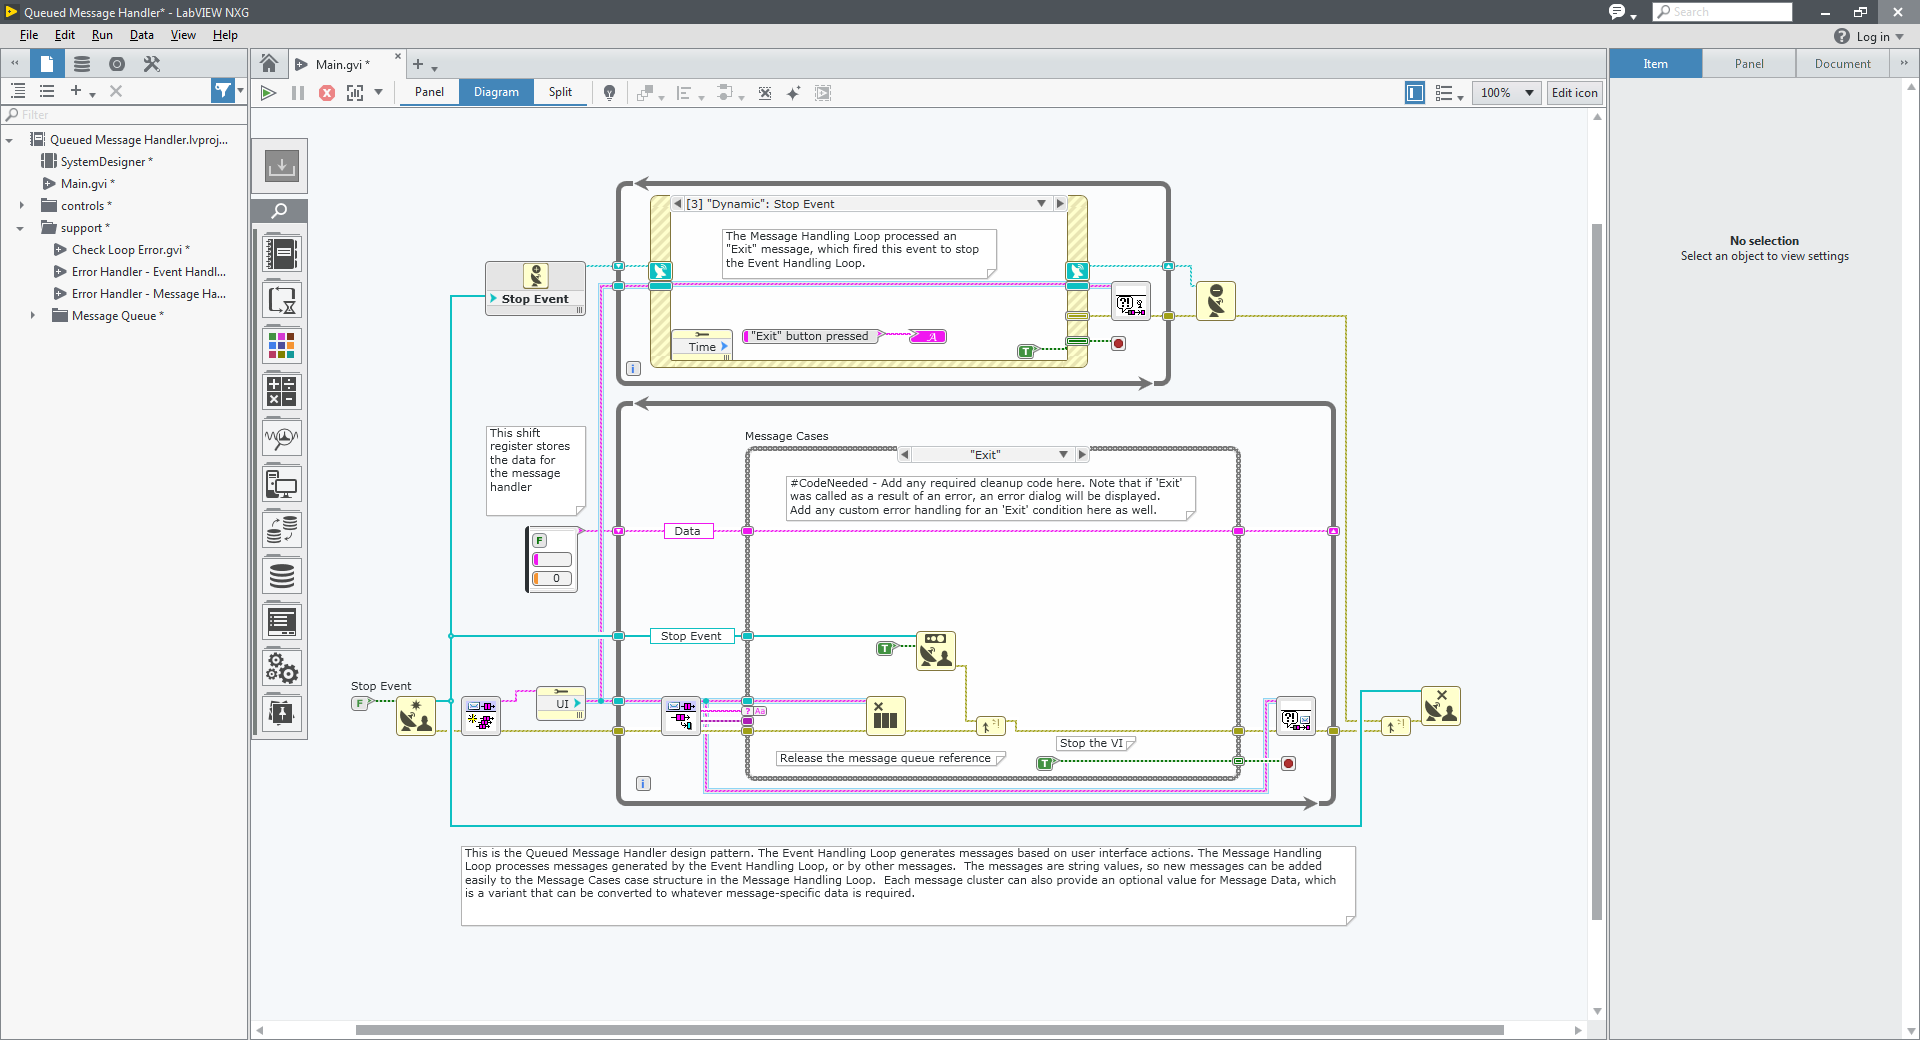This screenshot has width=1920, height=1040.
Task: Open the Waveform analysis palette icon
Action: (282, 438)
